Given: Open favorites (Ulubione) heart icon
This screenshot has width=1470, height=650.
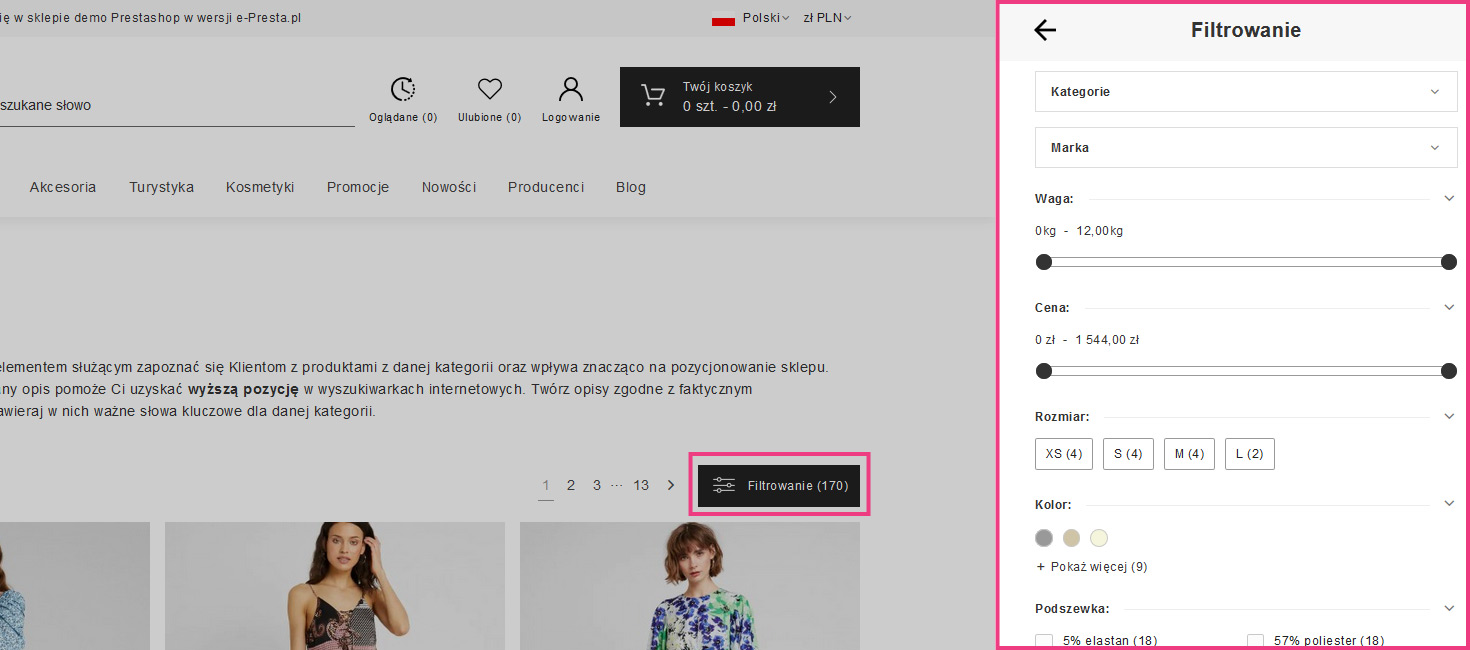Looking at the screenshot, I should [489, 90].
